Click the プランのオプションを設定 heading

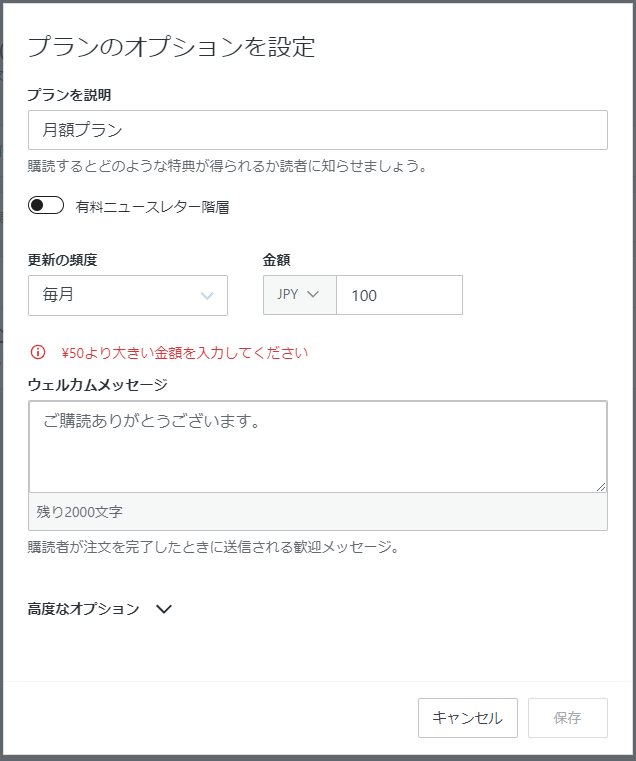171,46
